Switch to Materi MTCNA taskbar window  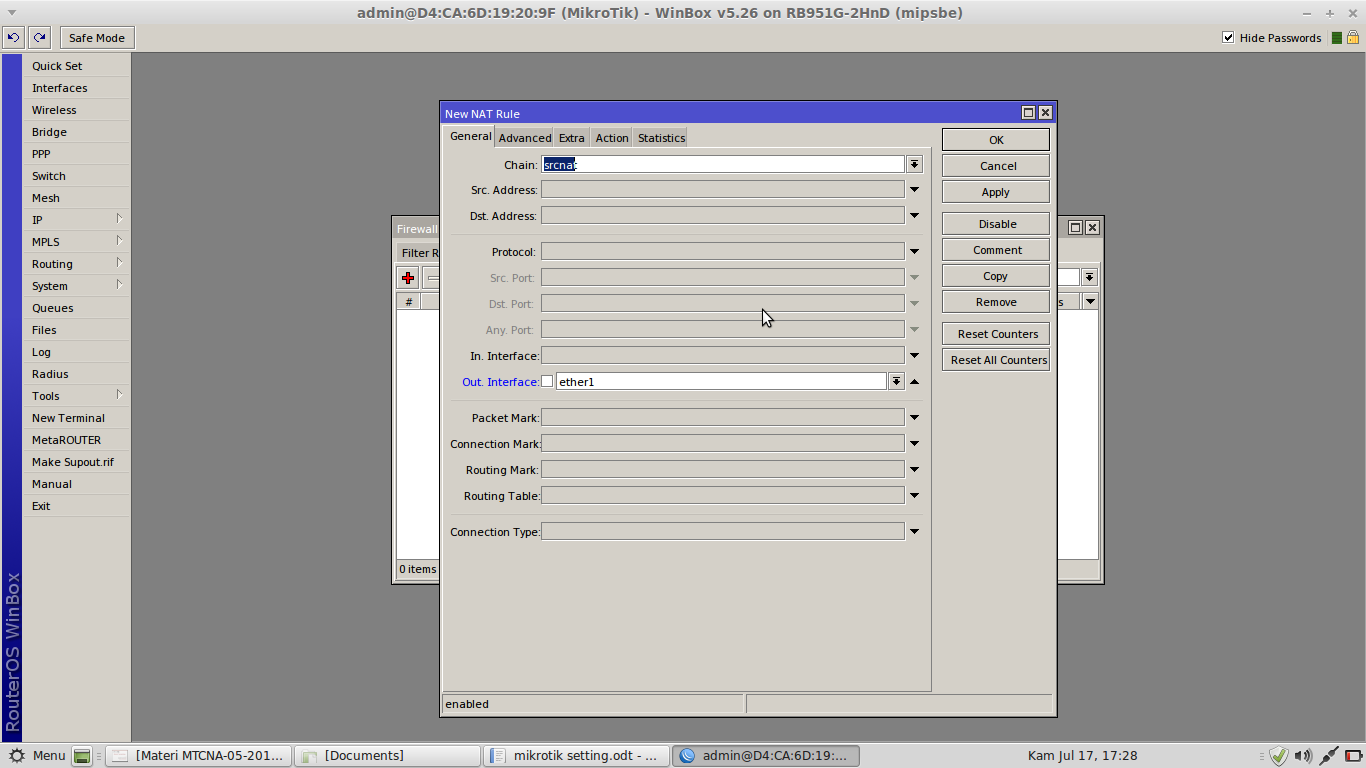point(200,756)
